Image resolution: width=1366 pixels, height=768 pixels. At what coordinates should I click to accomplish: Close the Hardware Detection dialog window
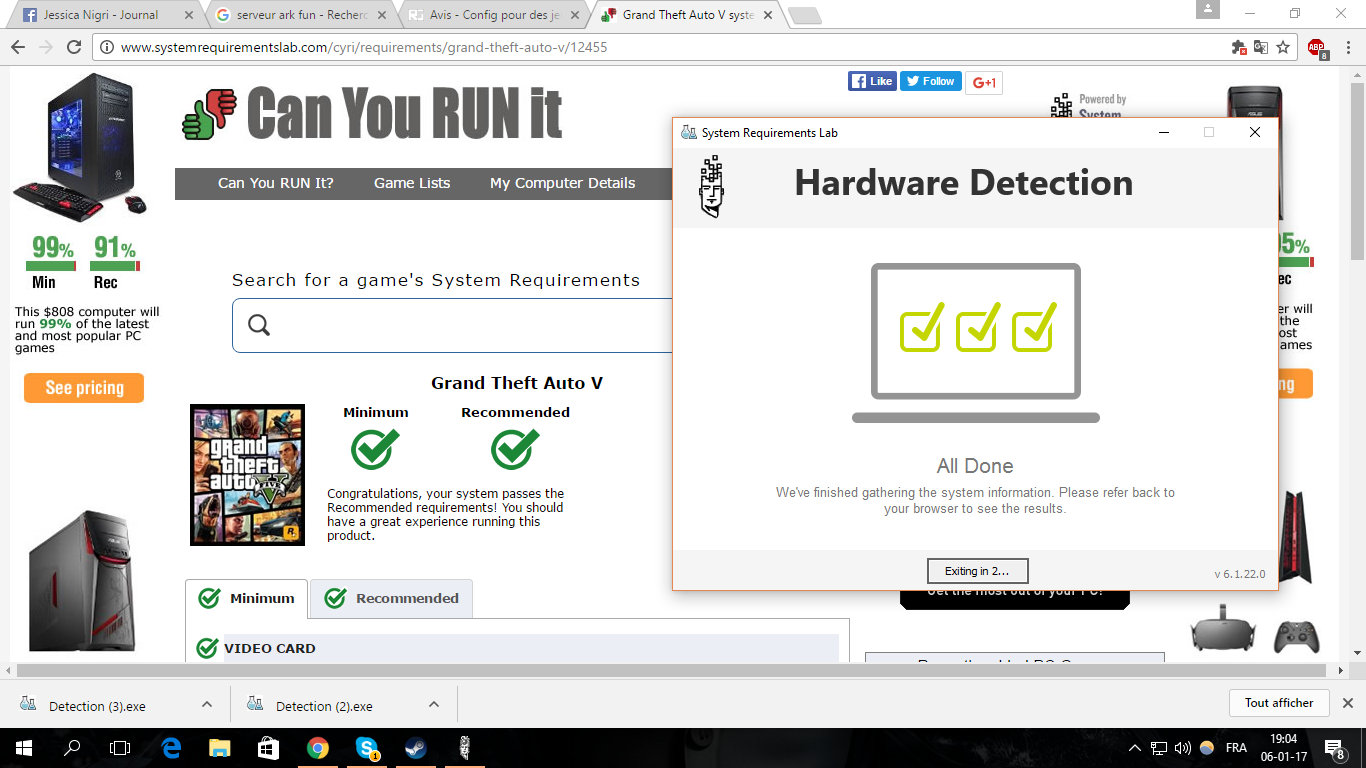point(1255,132)
